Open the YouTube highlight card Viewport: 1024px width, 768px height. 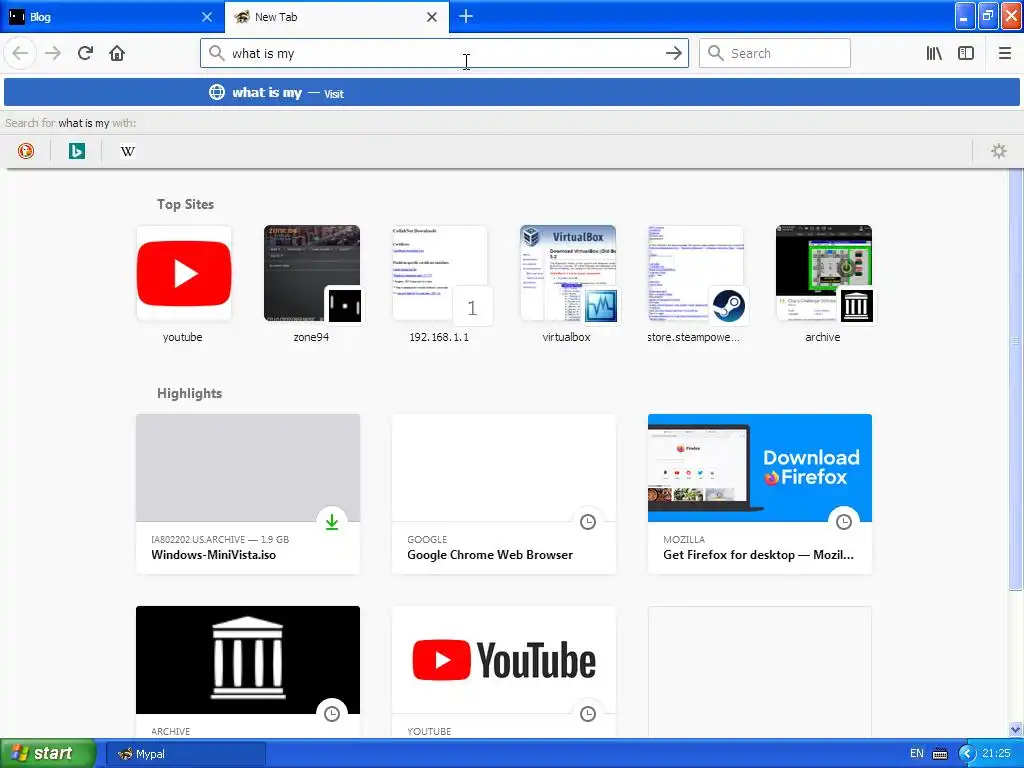(504, 671)
